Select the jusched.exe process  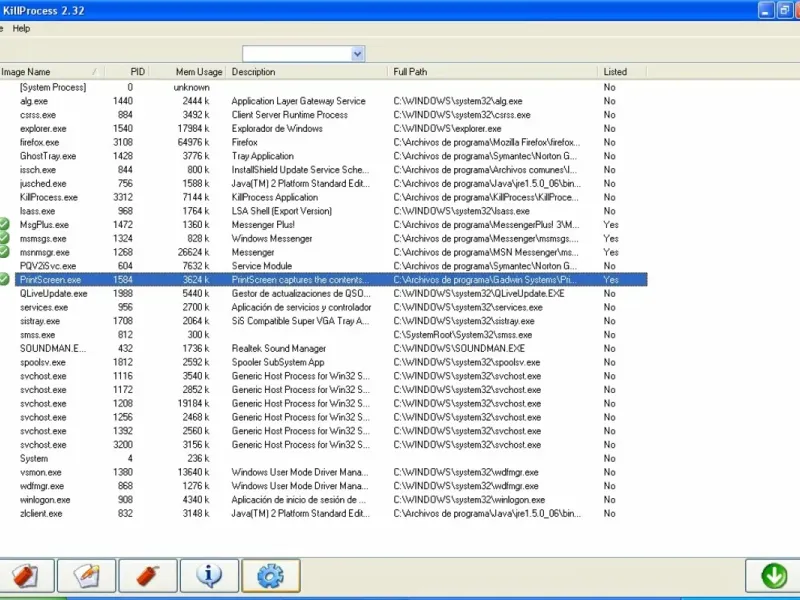[x=43, y=184]
